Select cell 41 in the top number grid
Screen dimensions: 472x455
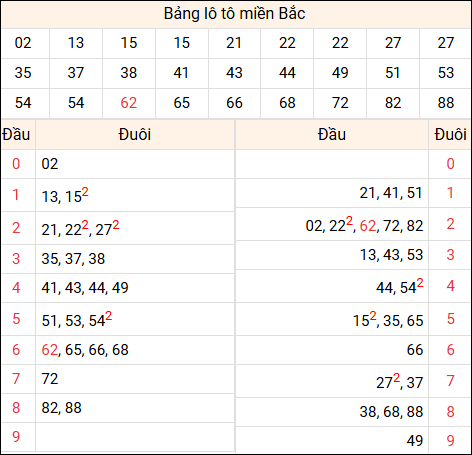point(181,73)
